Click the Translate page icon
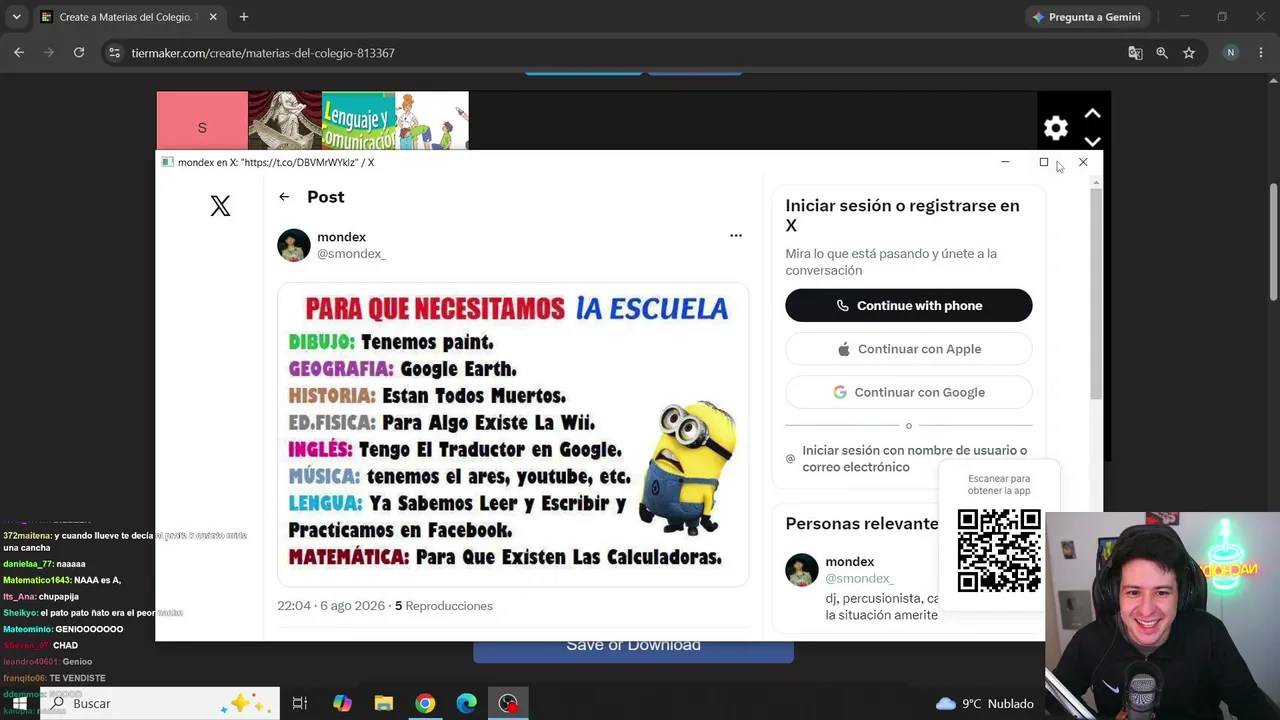The height and width of the screenshot is (720, 1280). (x=1135, y=53)
